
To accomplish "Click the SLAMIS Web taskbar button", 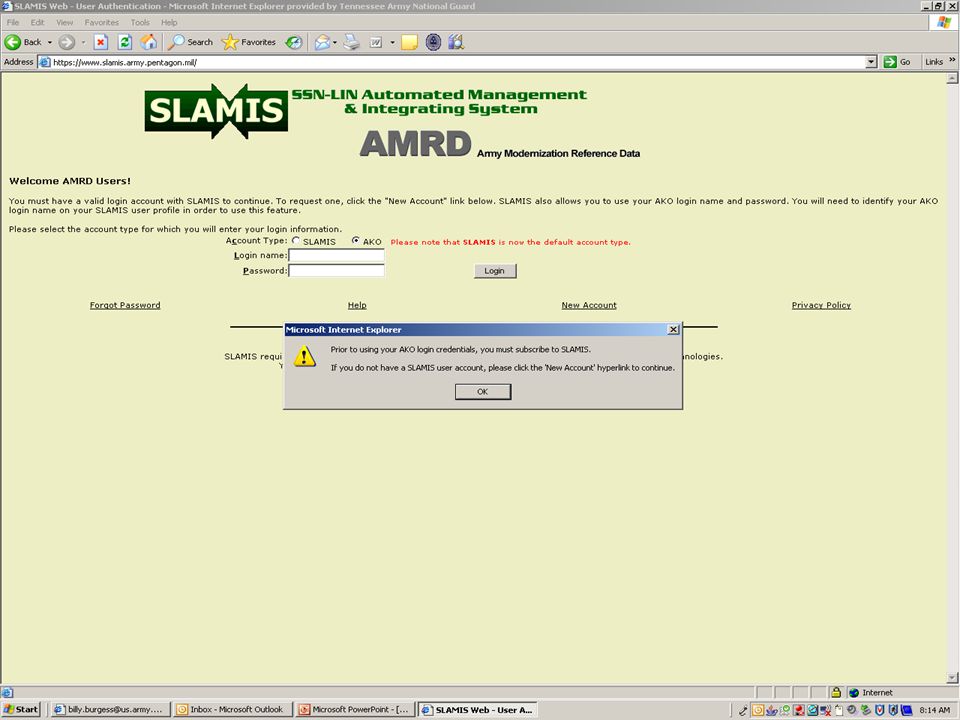I will pos(478,710).
